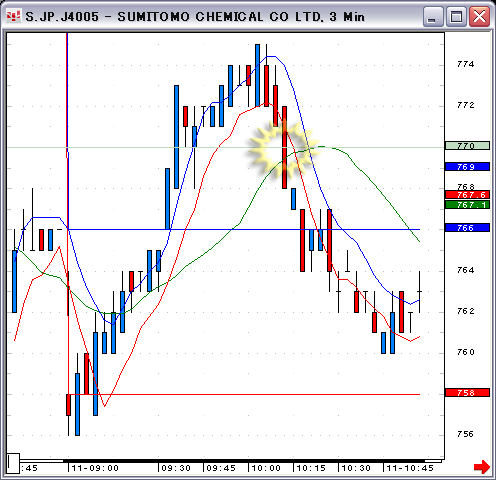This screenshot has width=496, height=480.
Task: Close the chart window with red X
Action: [x=479, y=16]
